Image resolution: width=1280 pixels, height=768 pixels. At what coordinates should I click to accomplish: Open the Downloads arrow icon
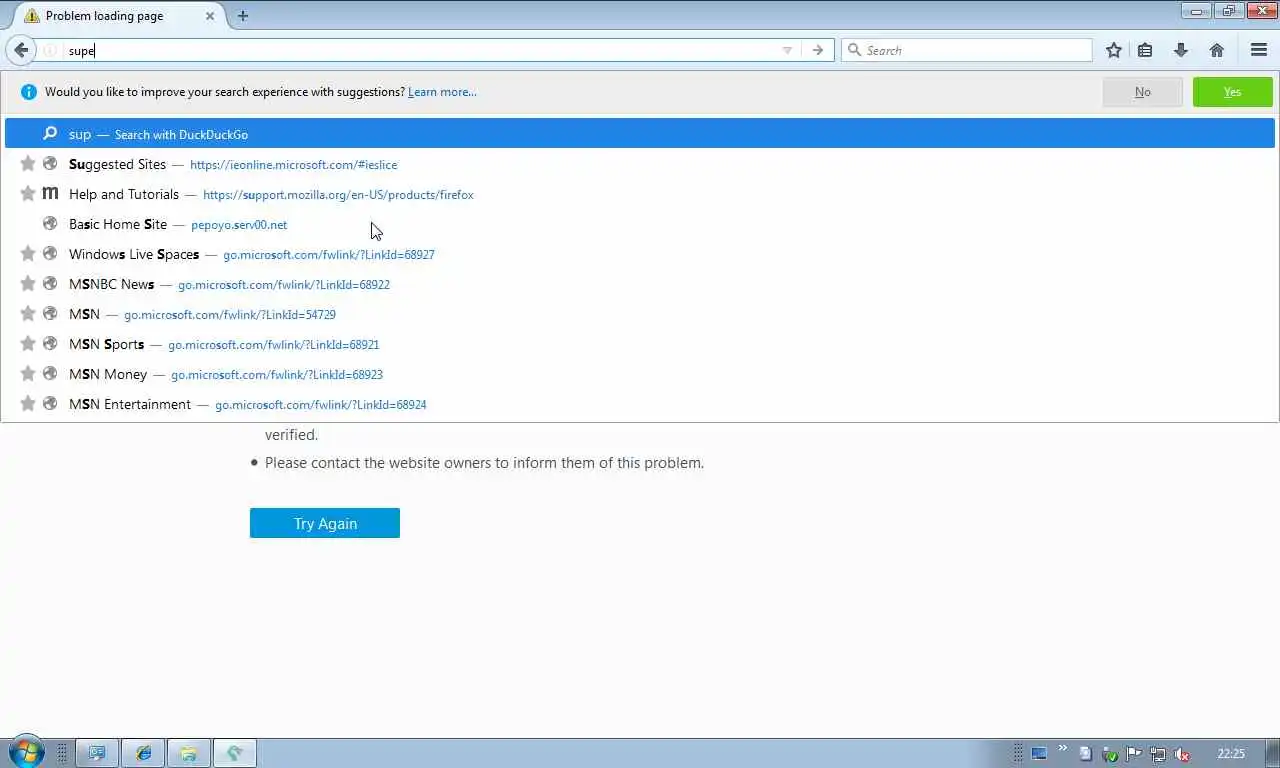coord(1181,50)
